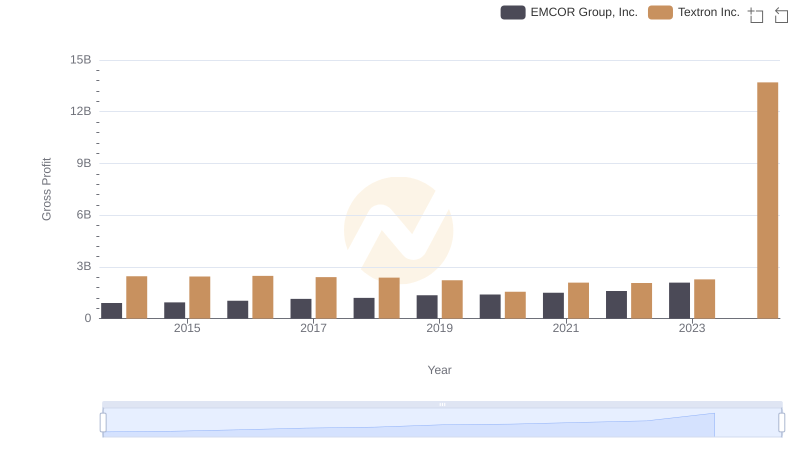Screen dimensions: 800x461
Task: Click the 15B y-axis label
Action: point(81,60)
